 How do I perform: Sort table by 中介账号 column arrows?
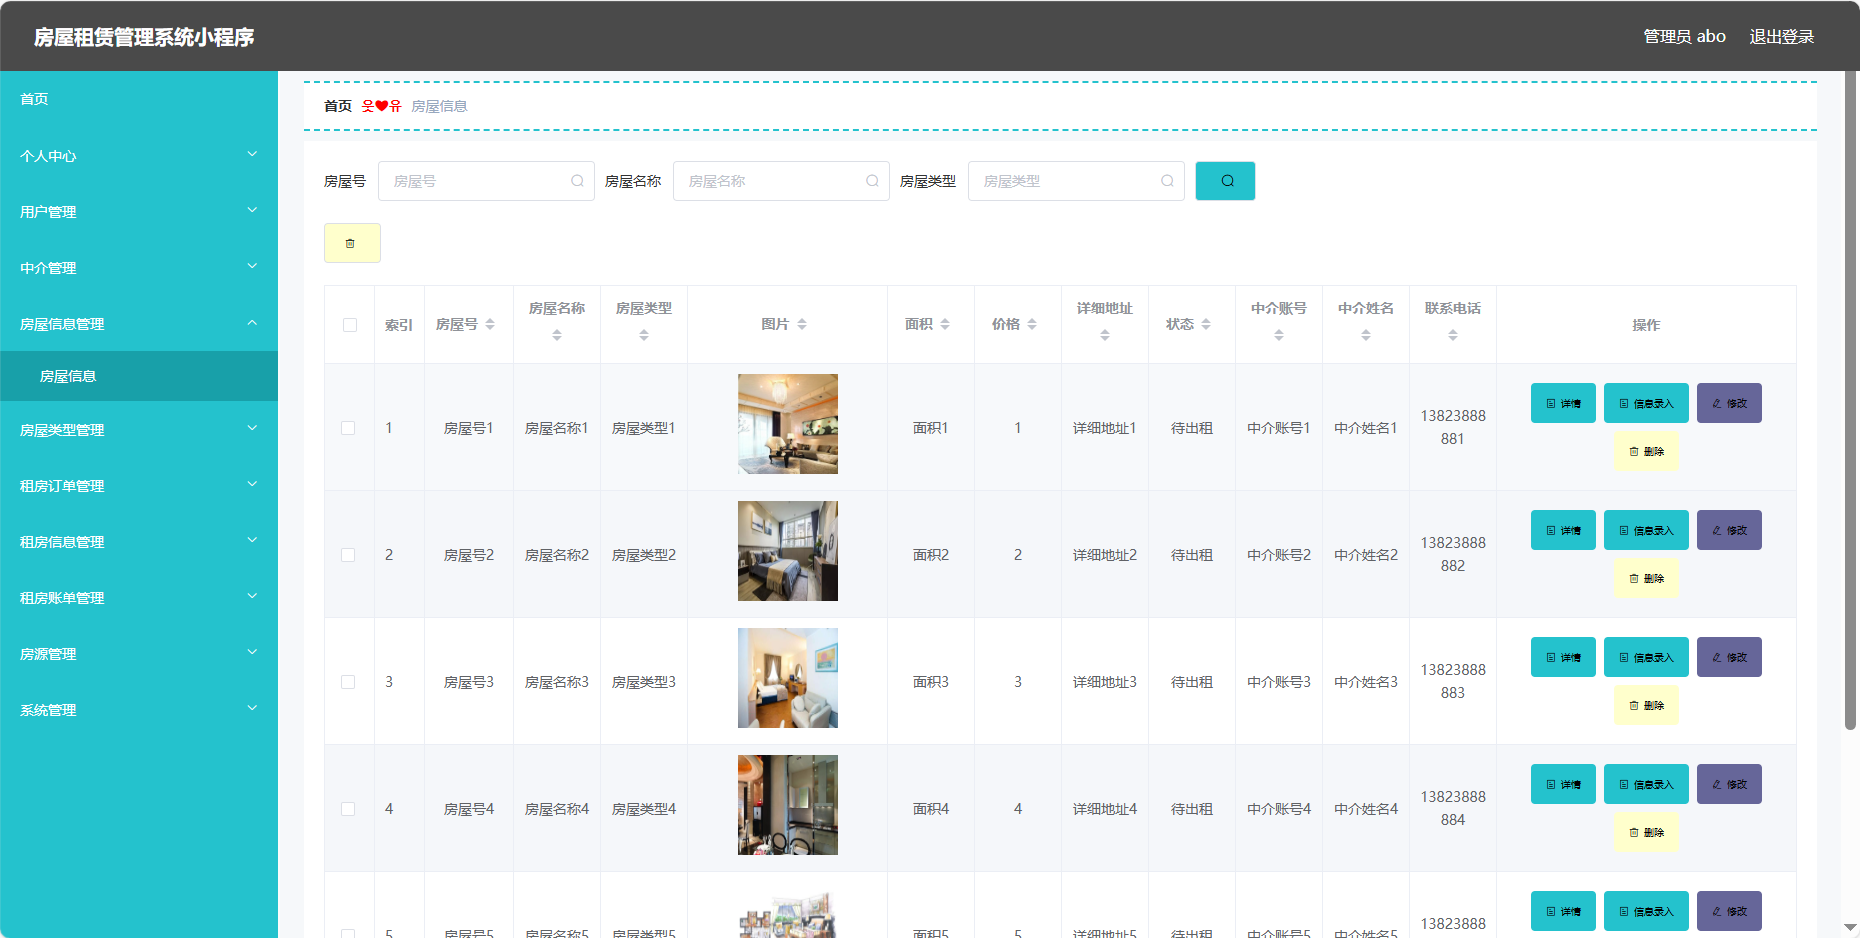pyautogui.click(x=1279, y=335)
